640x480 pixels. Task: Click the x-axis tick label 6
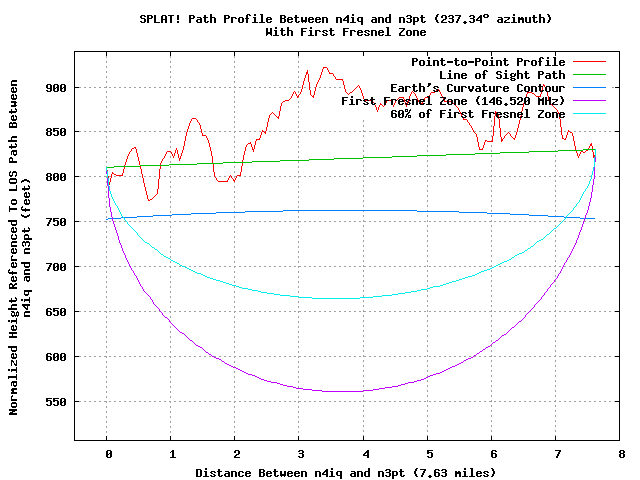pyautogui.click(x=493, y=454)
